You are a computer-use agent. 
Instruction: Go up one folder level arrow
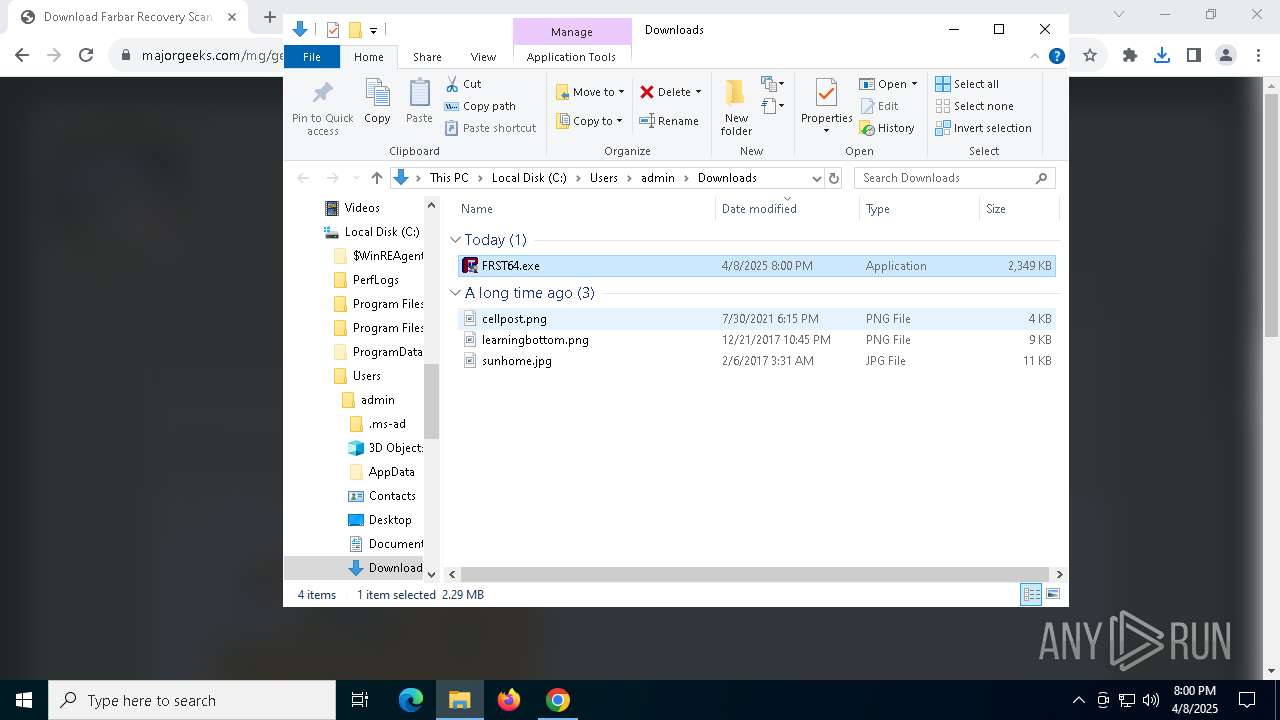(x=376, y=178)
